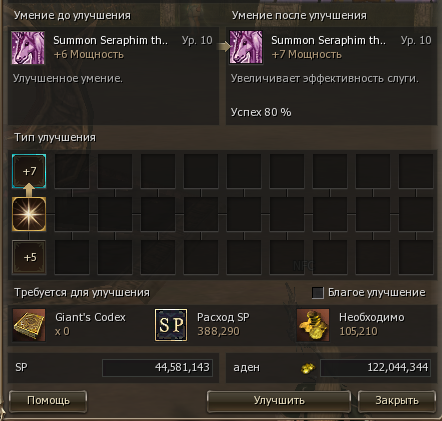442x421 pixels.
Task: Click the empty slot right of +7
Action: 72,171
